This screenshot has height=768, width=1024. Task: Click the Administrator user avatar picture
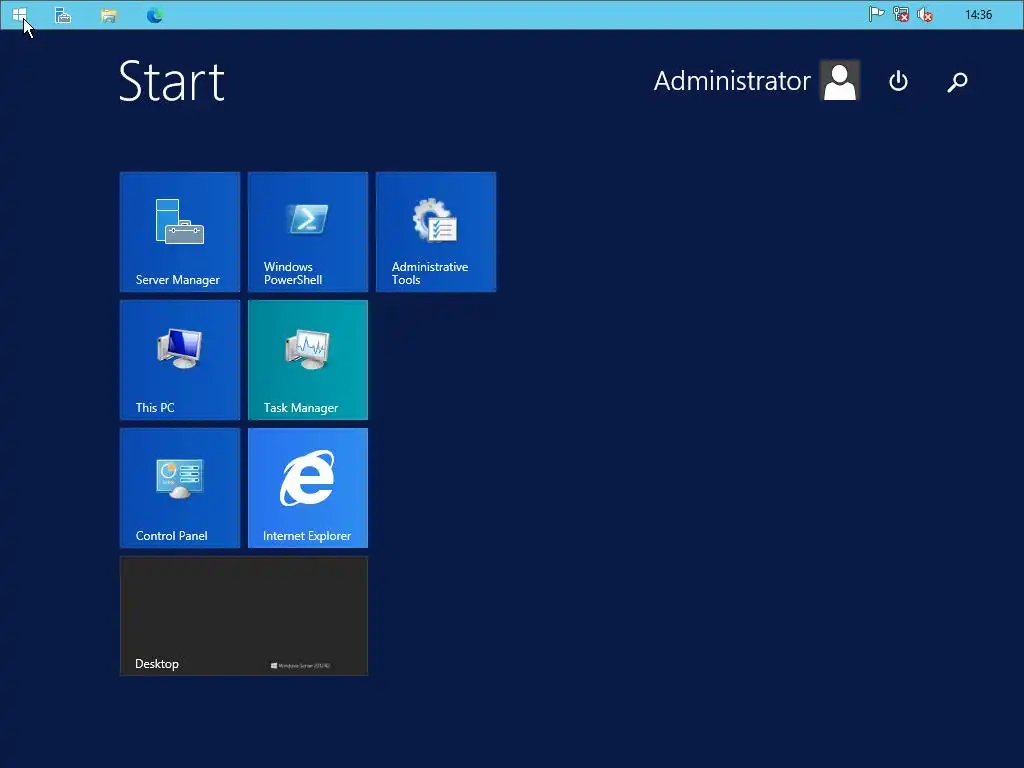pos(840,80)
